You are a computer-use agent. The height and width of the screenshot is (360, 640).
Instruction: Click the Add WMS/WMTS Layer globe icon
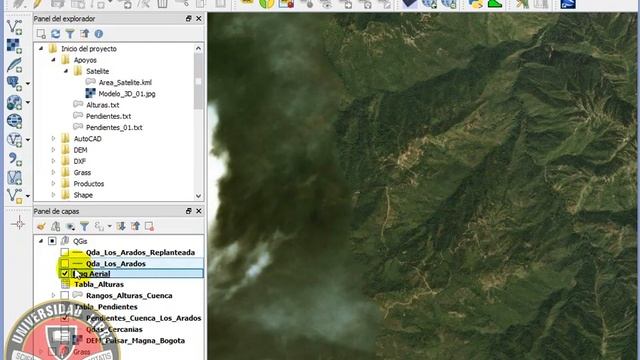(14, 102)
